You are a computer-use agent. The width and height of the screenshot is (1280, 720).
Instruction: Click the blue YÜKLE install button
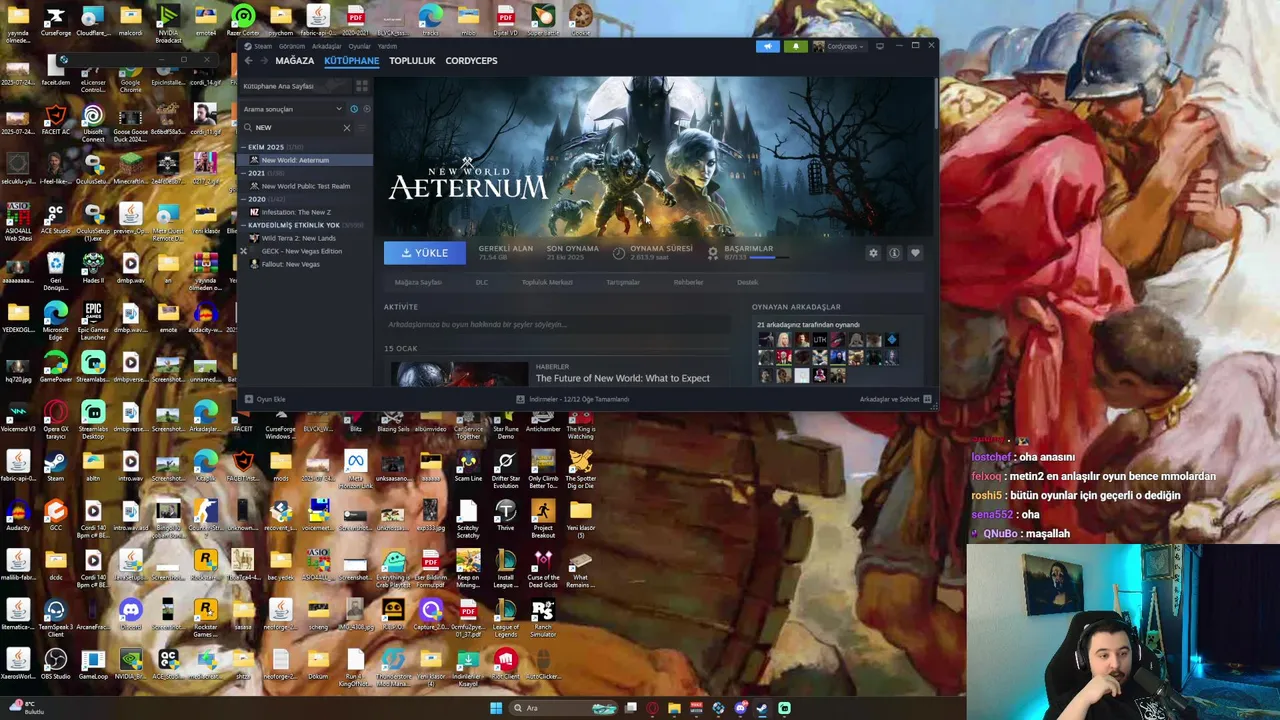point(424,253)
